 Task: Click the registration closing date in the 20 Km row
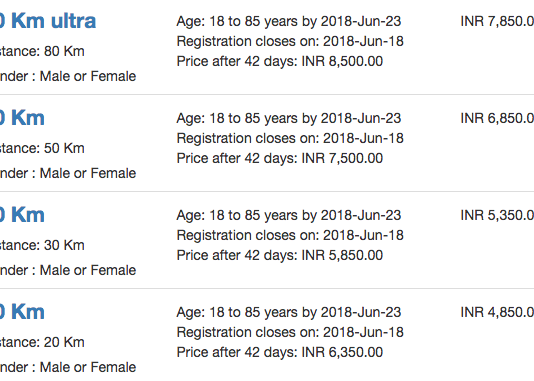pos(290,333)
